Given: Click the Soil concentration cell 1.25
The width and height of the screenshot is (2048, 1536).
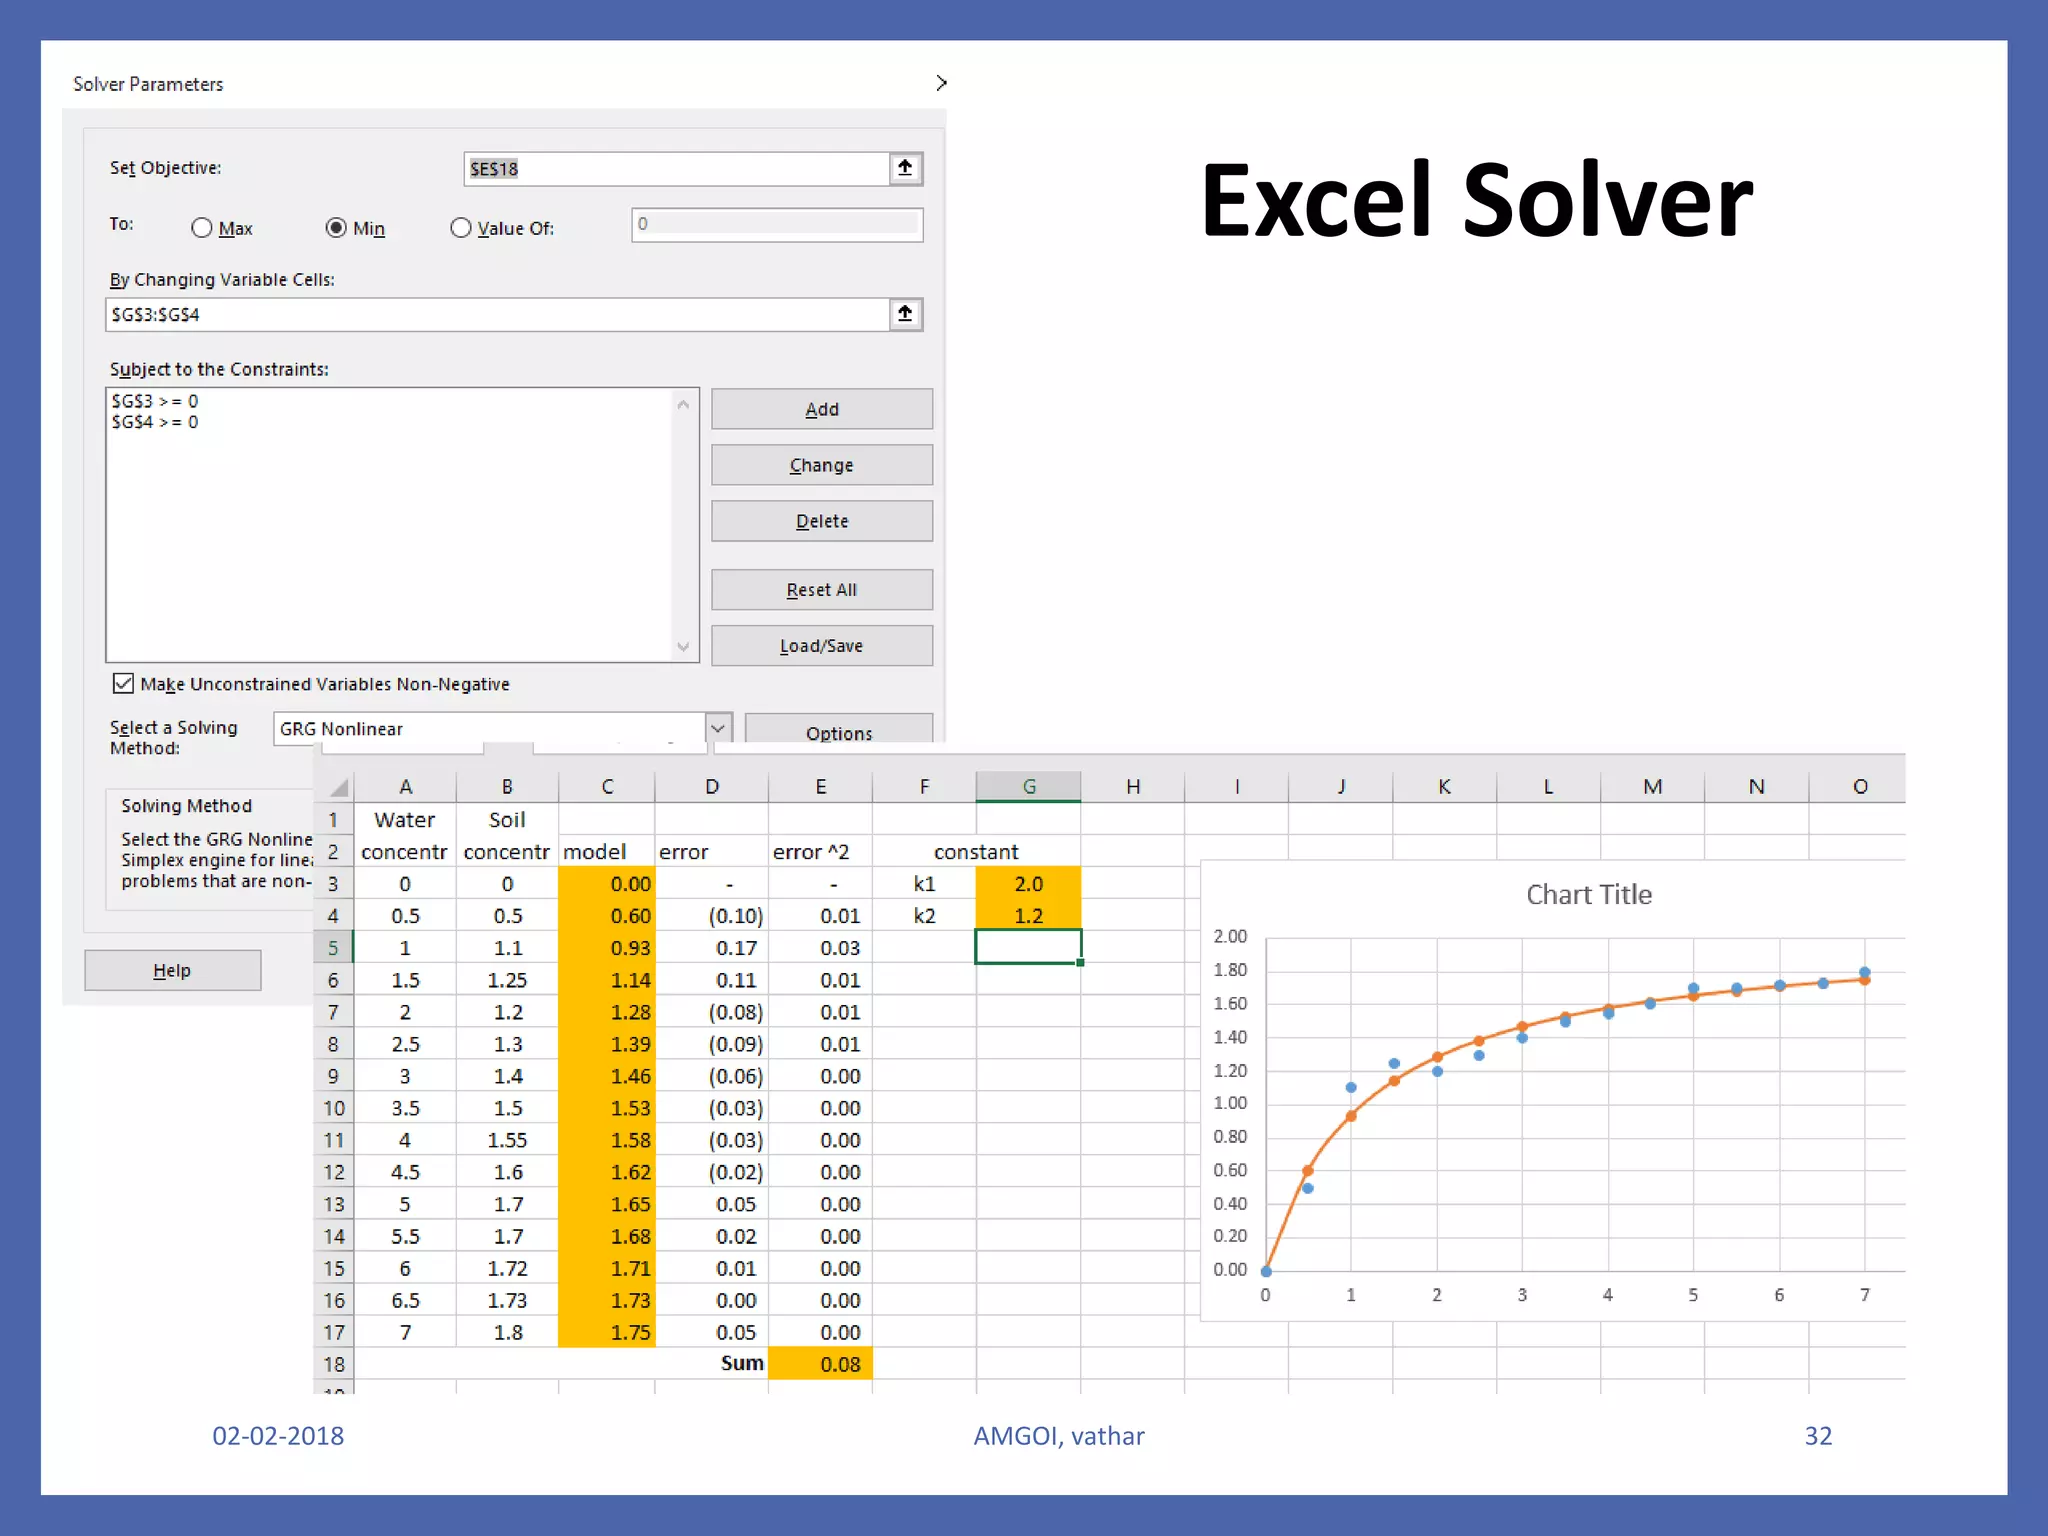Looking at the screenshot, I should pyautogui.click(x=507, y=980).
